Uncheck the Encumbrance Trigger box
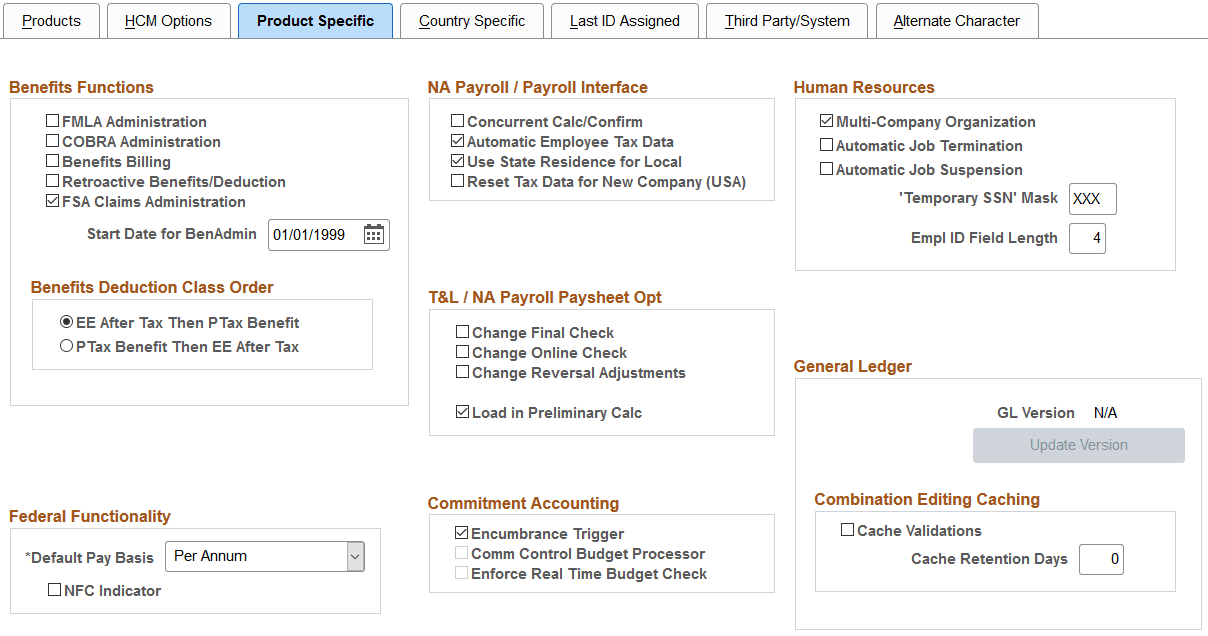 click(x=461, y=533)
